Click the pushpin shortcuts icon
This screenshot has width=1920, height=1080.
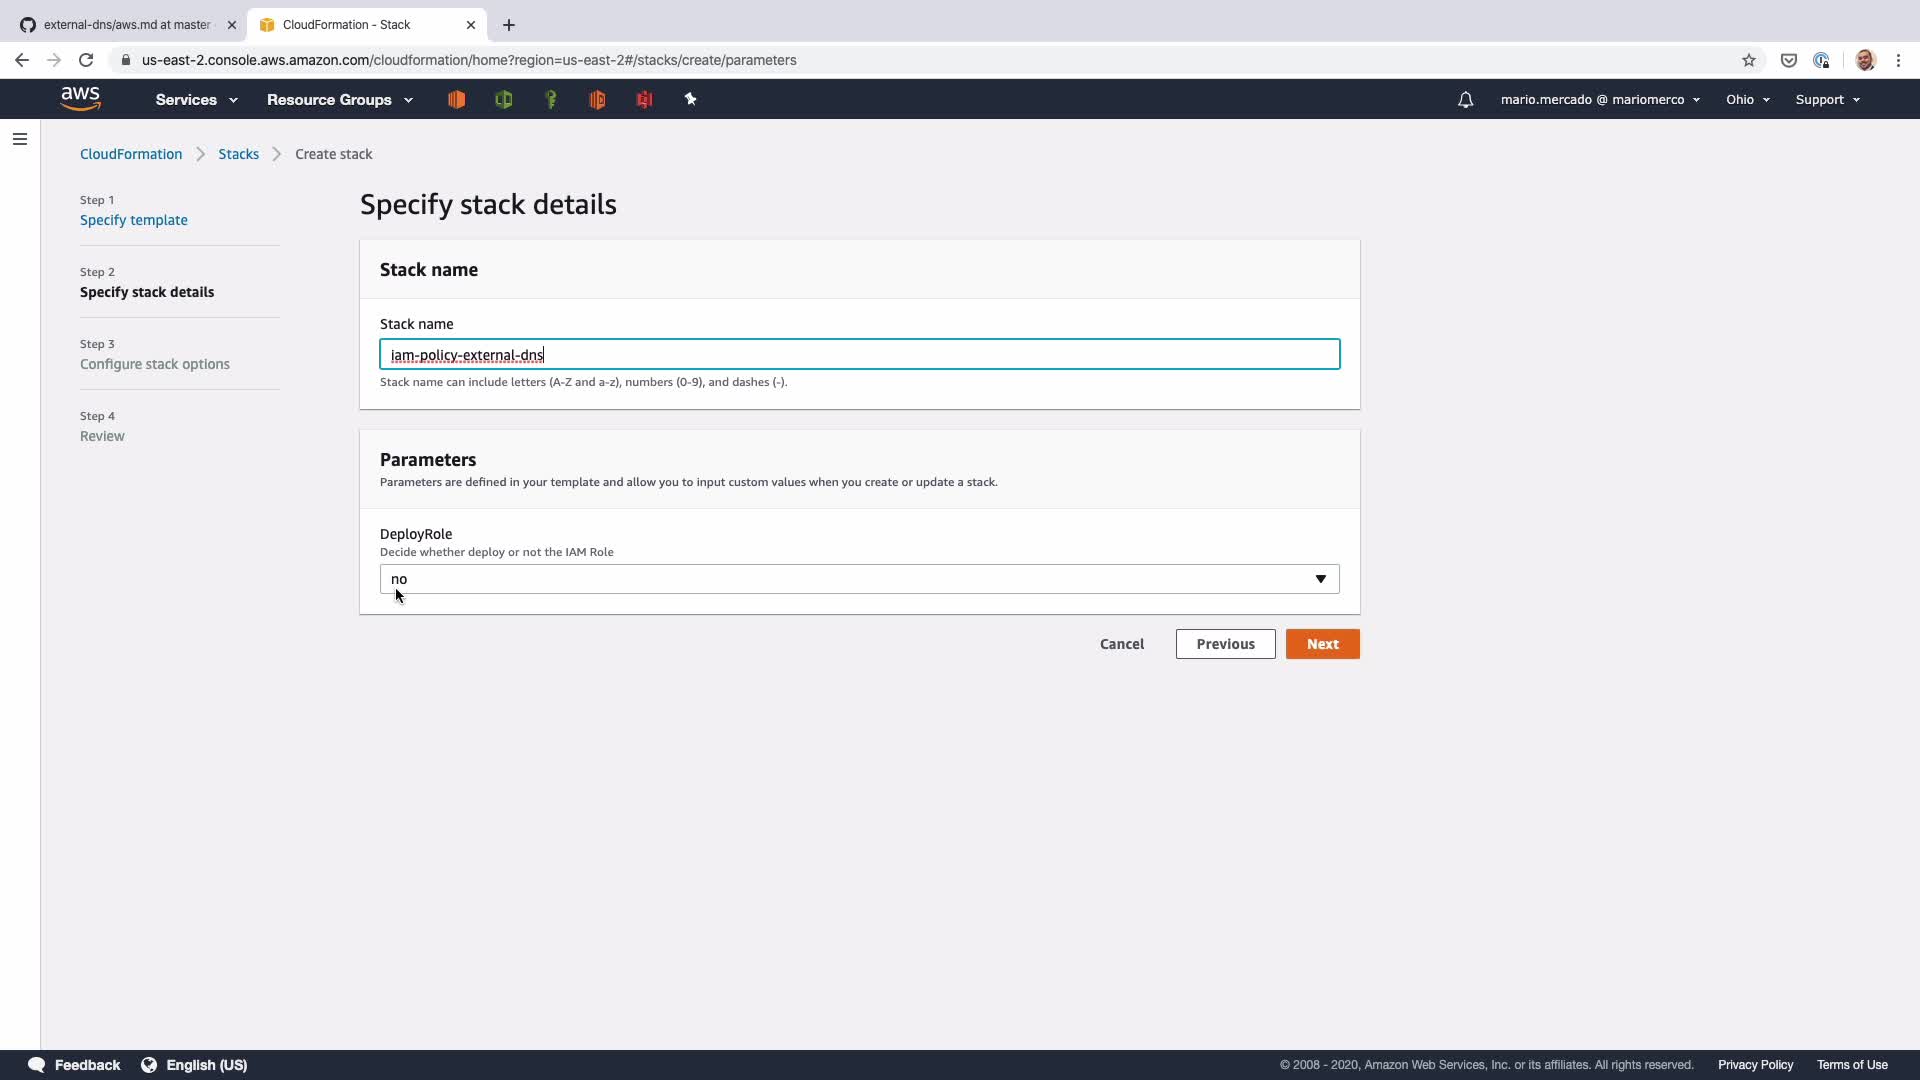(690, 99)
